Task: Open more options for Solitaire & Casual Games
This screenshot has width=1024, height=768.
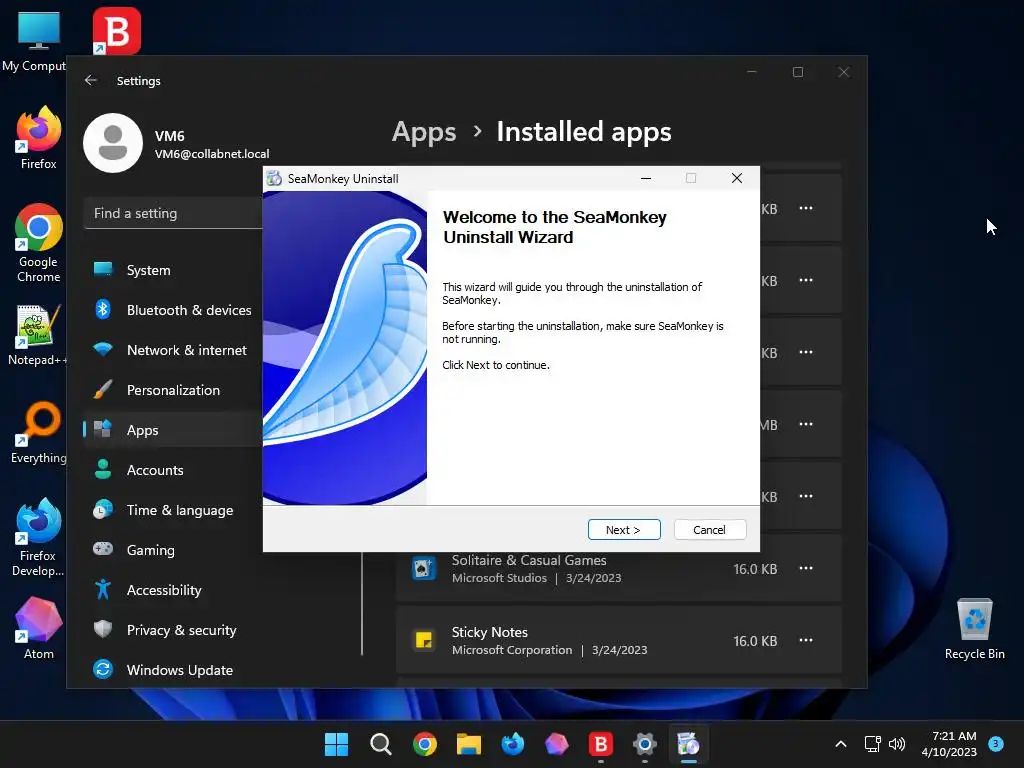Action: coord(806,568)
